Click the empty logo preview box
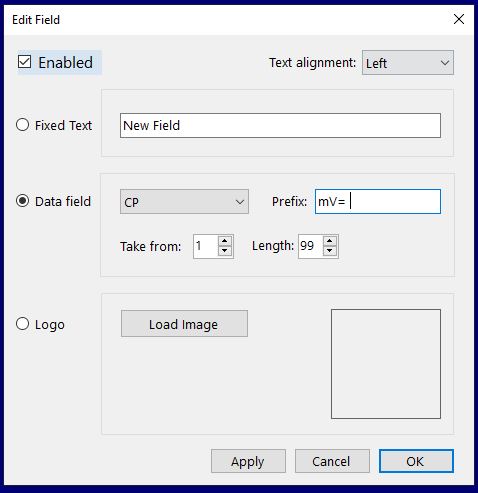This screenshot has width=478, height=493. pyautogui.click(x=386, y=364)
